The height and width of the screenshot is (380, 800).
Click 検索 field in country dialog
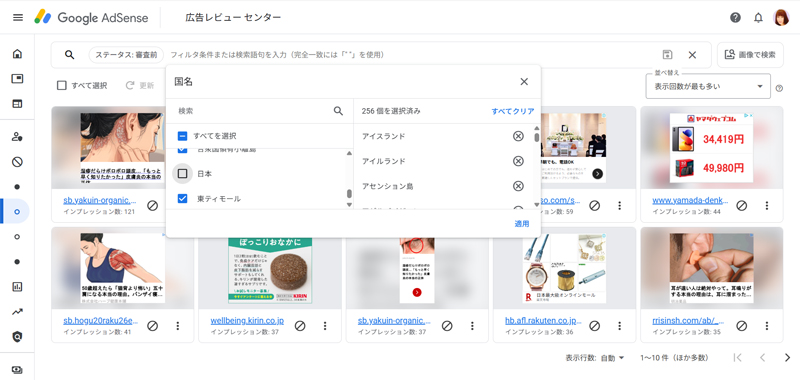(x=254, y=111)
